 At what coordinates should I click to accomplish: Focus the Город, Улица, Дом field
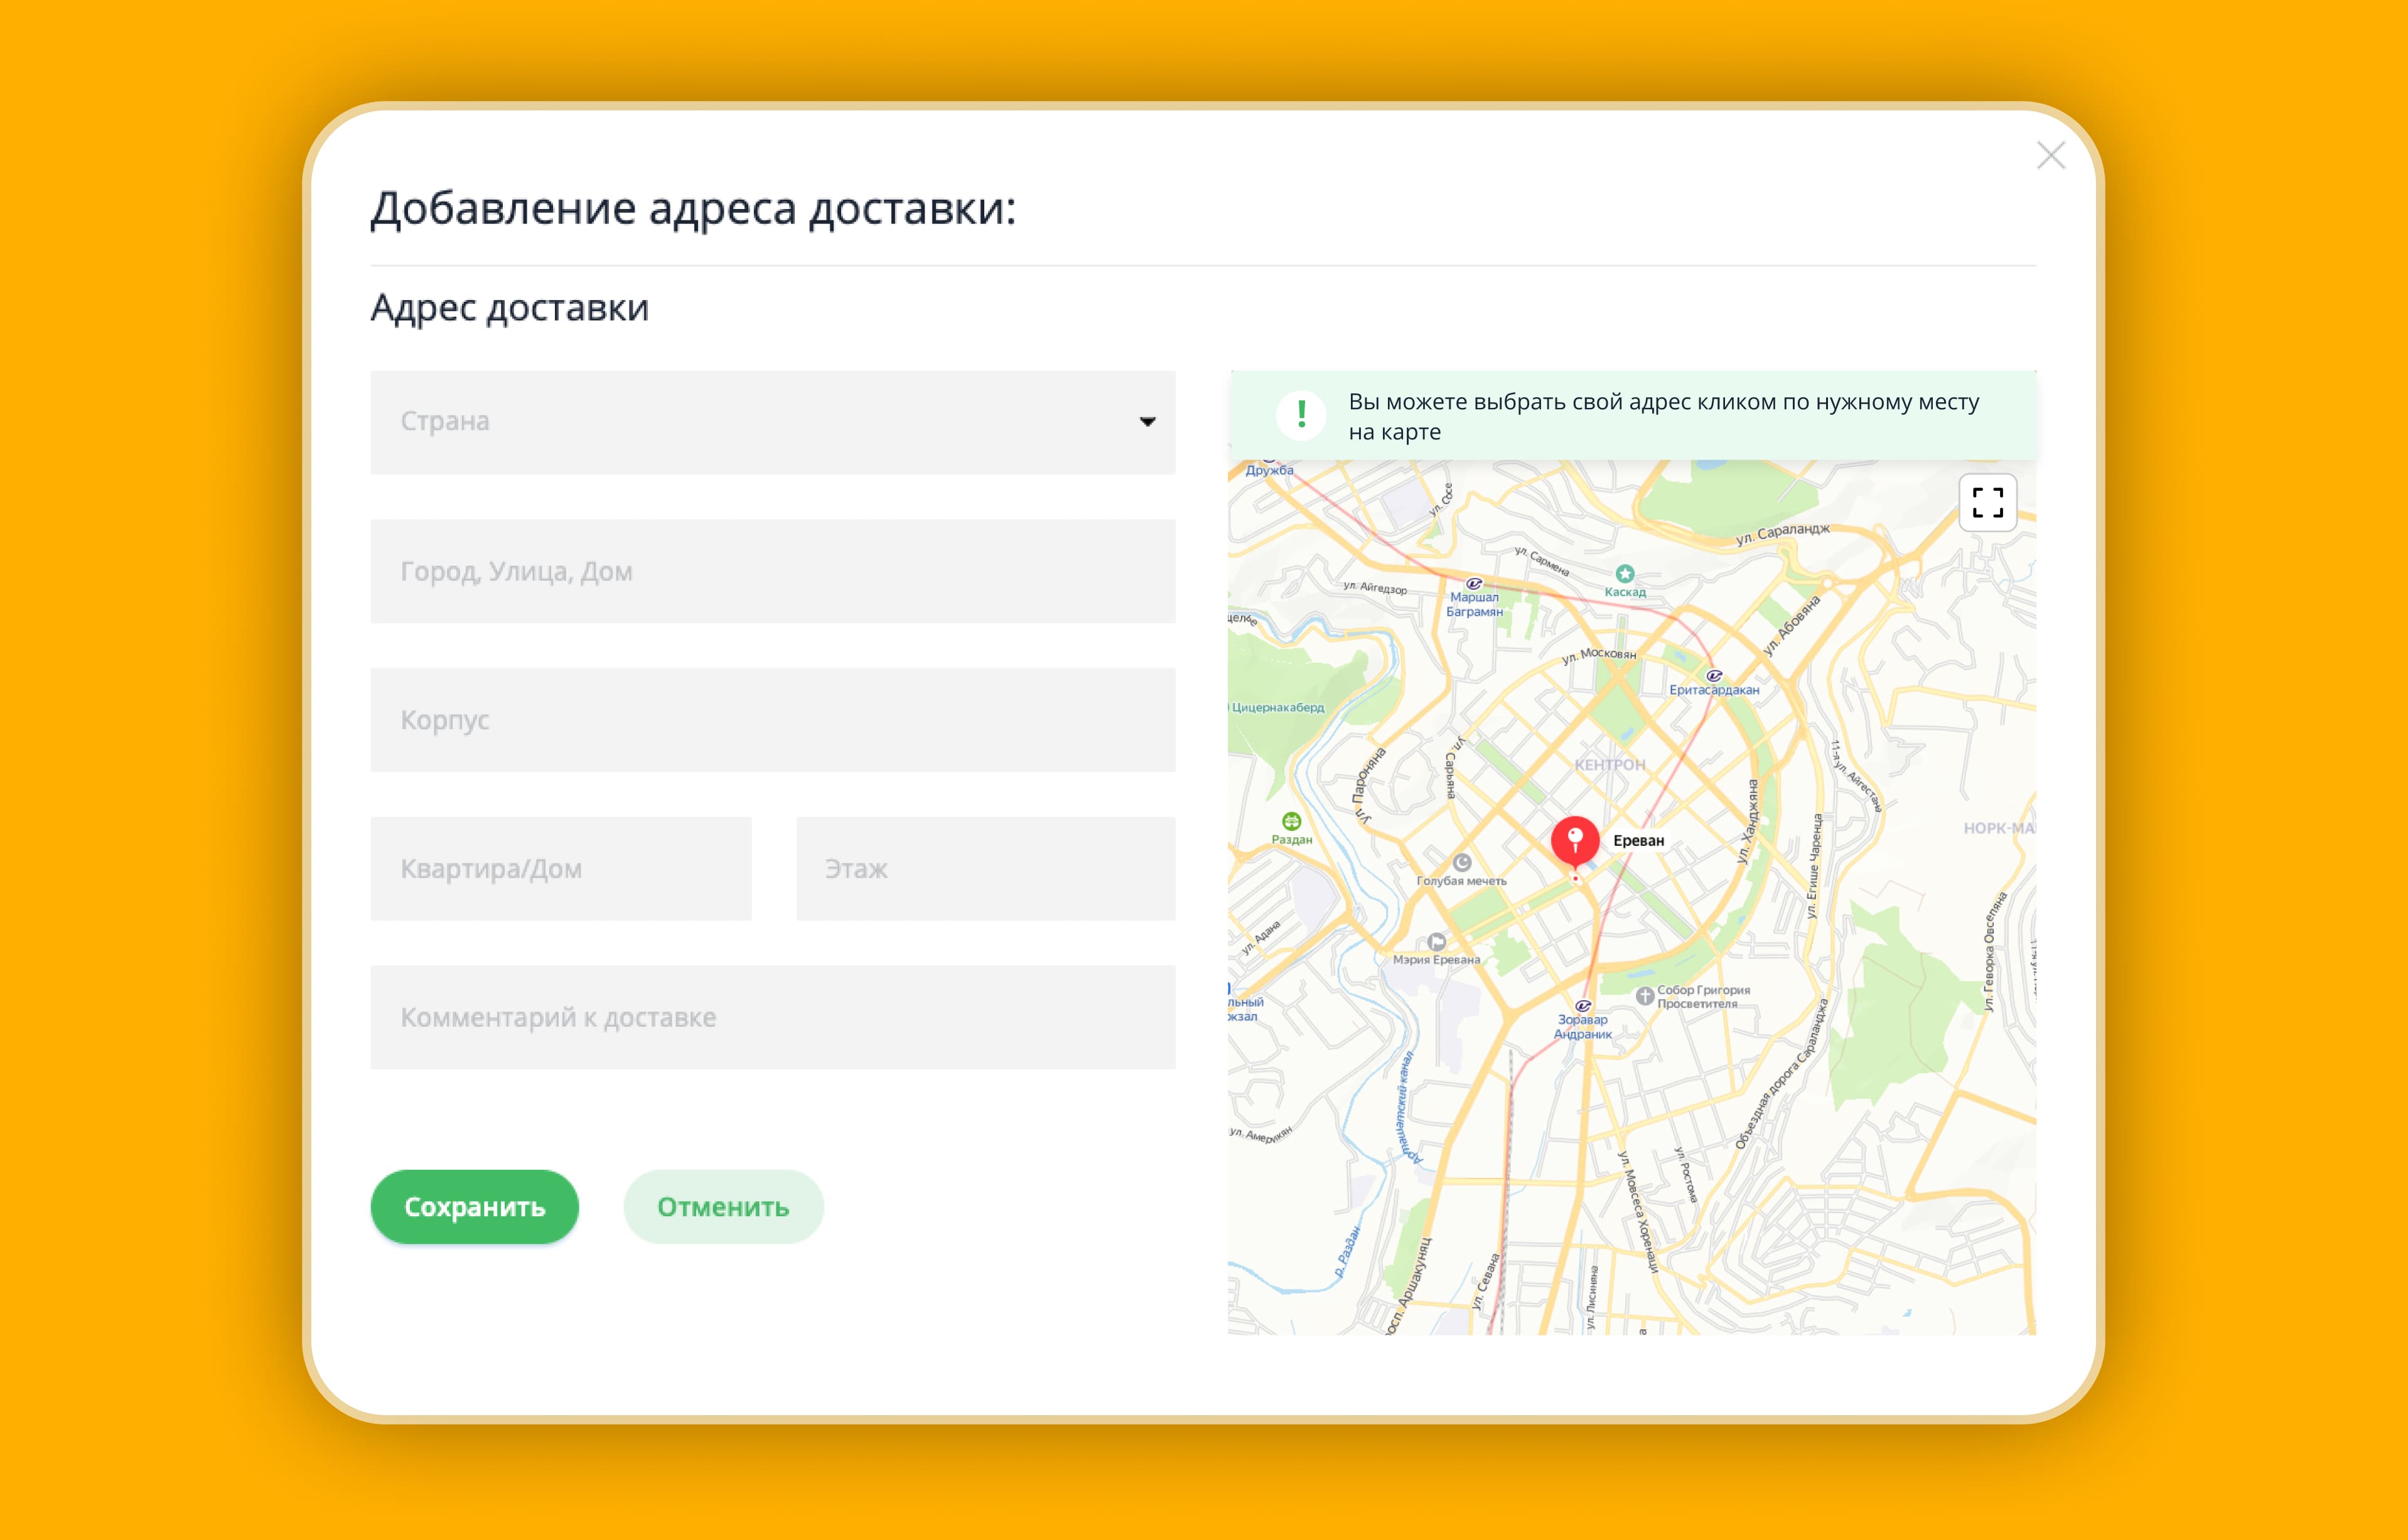pyautogui.click(x=772, y=571)
